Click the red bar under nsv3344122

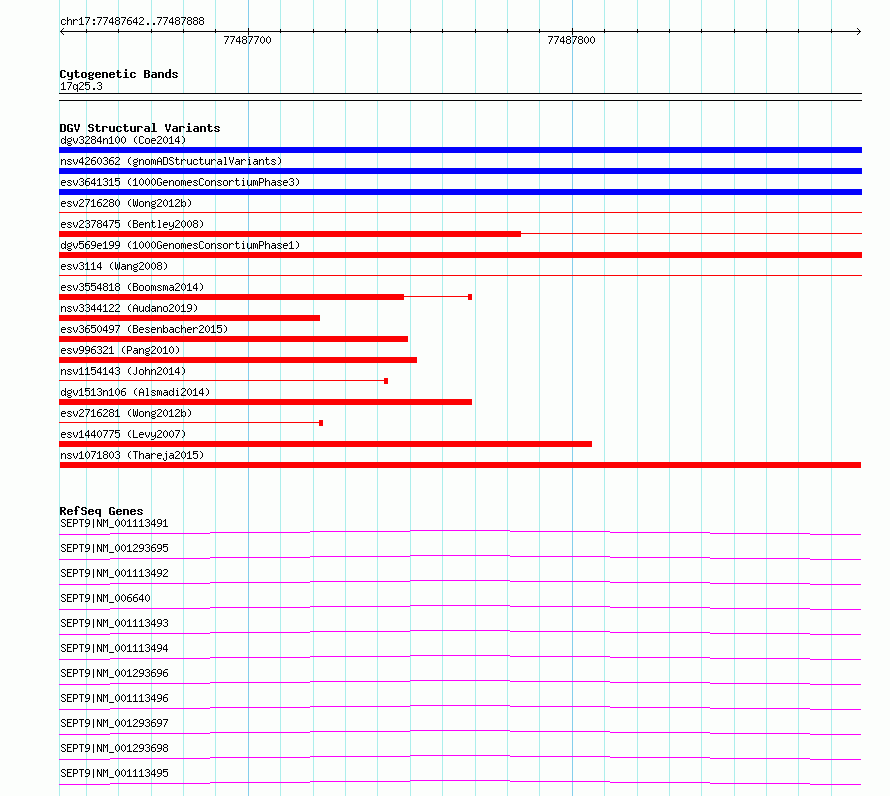tap(190, 318)
